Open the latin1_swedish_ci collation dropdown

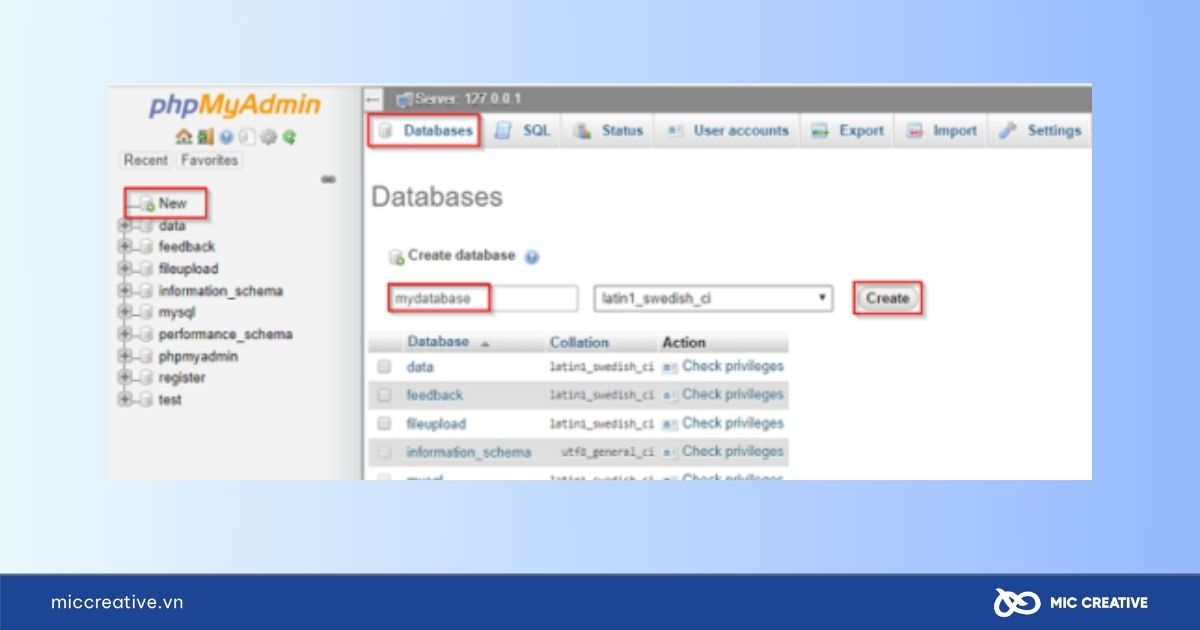[713, 298]
